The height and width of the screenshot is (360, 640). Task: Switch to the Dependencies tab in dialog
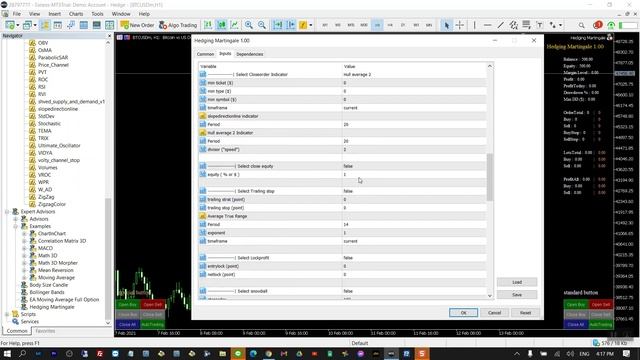(249, 54)
